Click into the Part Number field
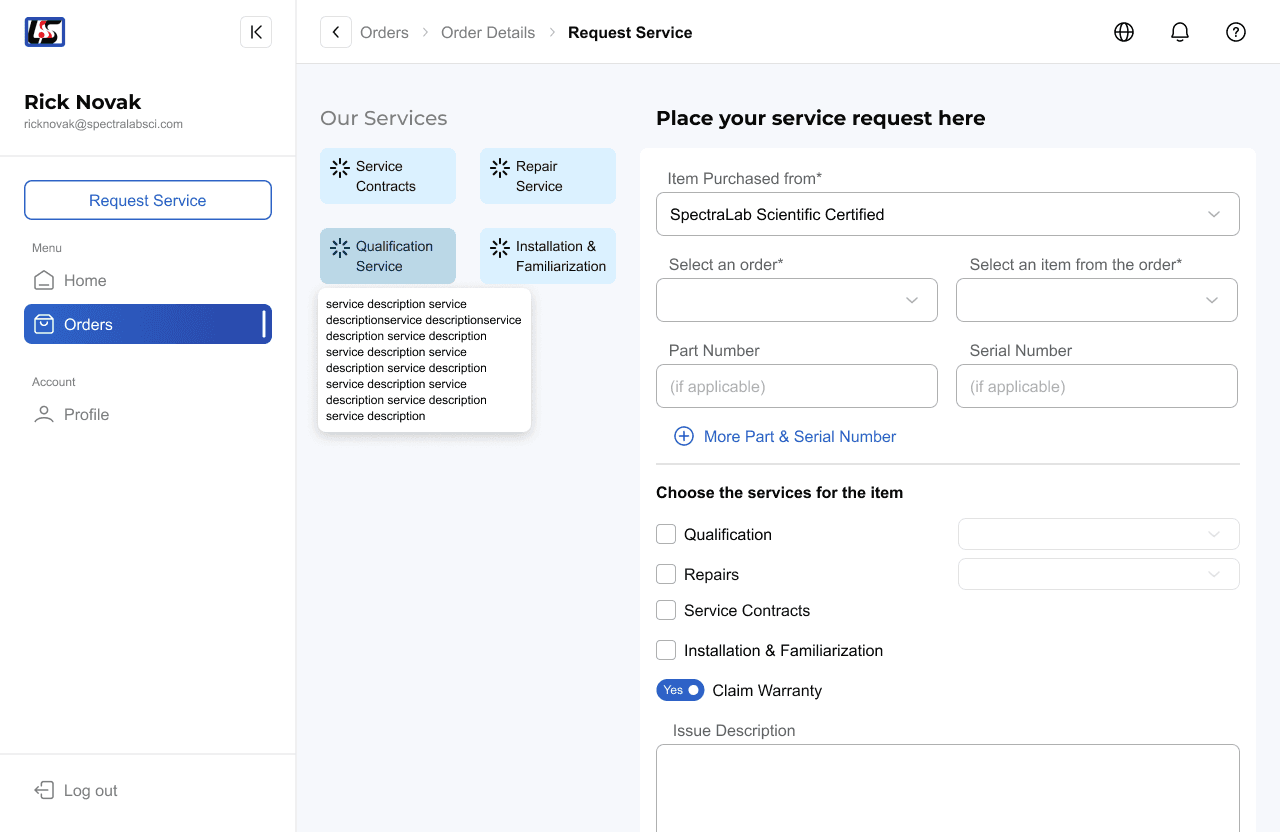 pyautogui.click(x=797, y=386)
